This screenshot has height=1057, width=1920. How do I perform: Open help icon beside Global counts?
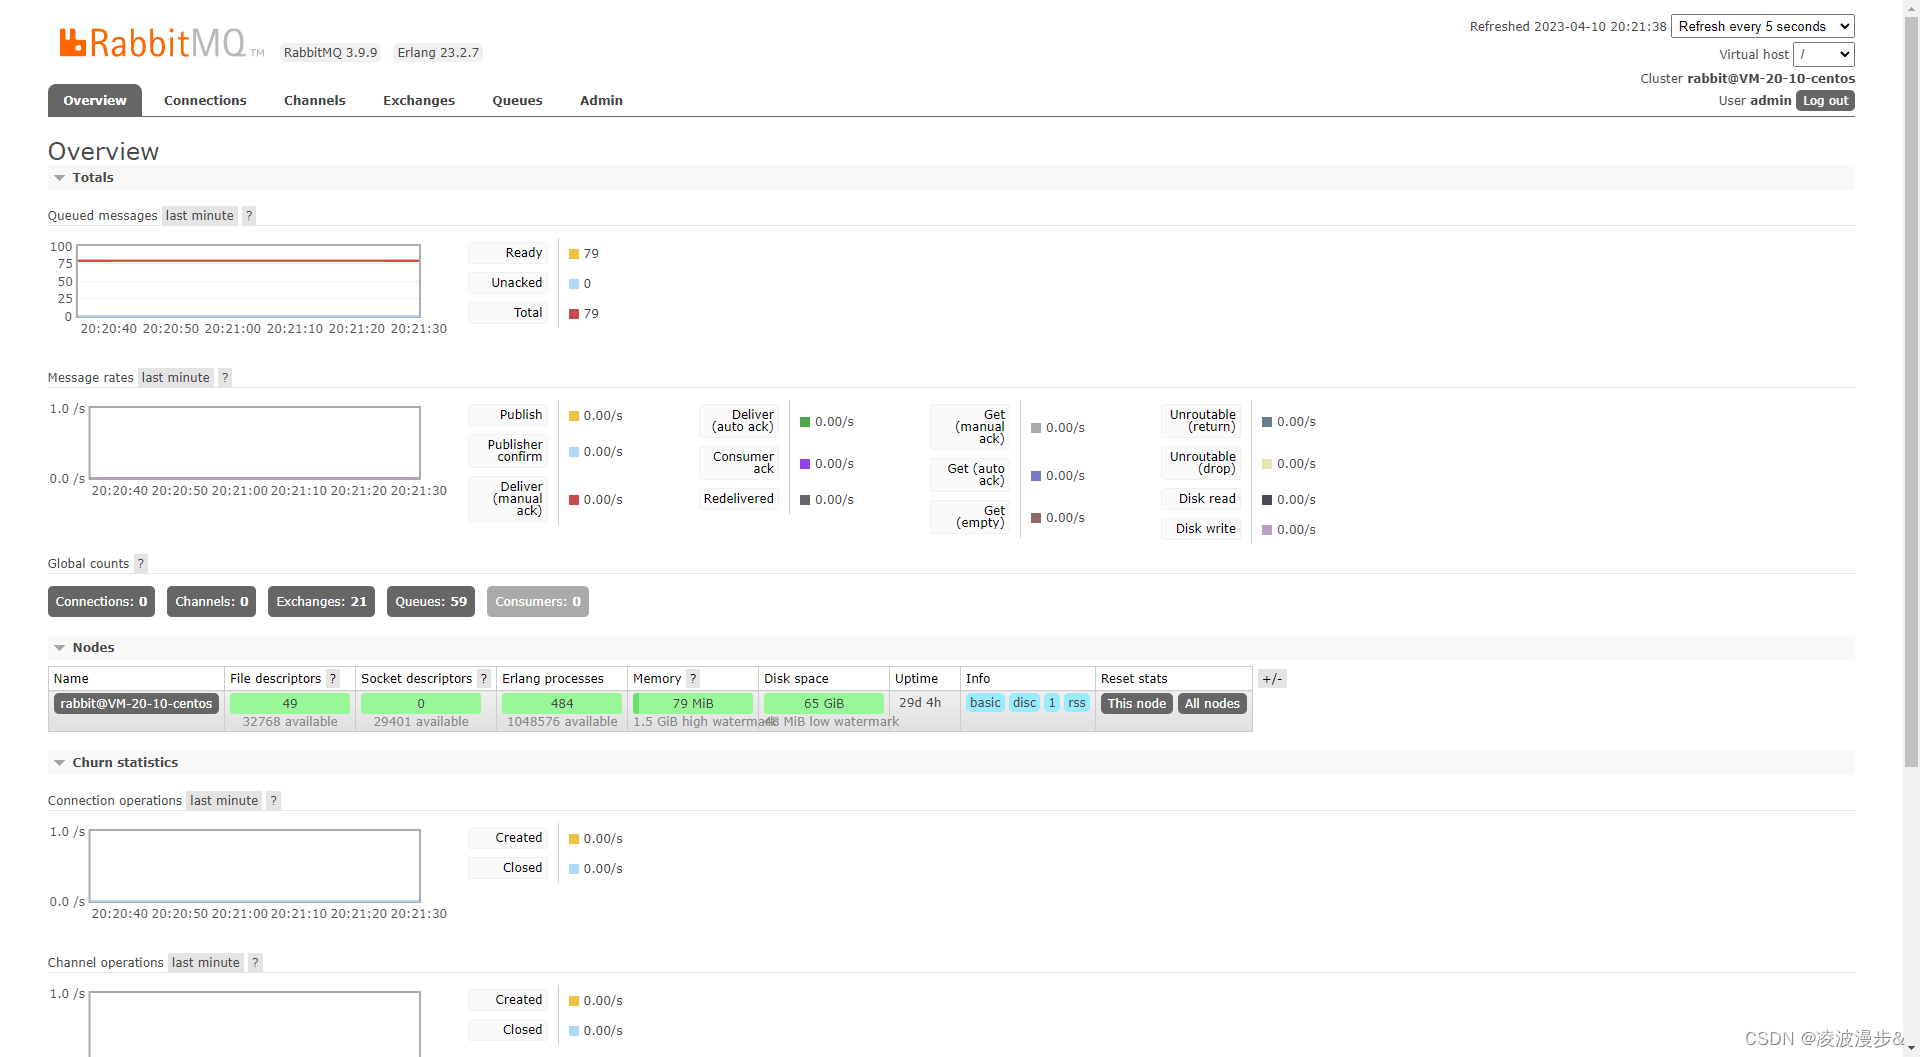[141, 563]
